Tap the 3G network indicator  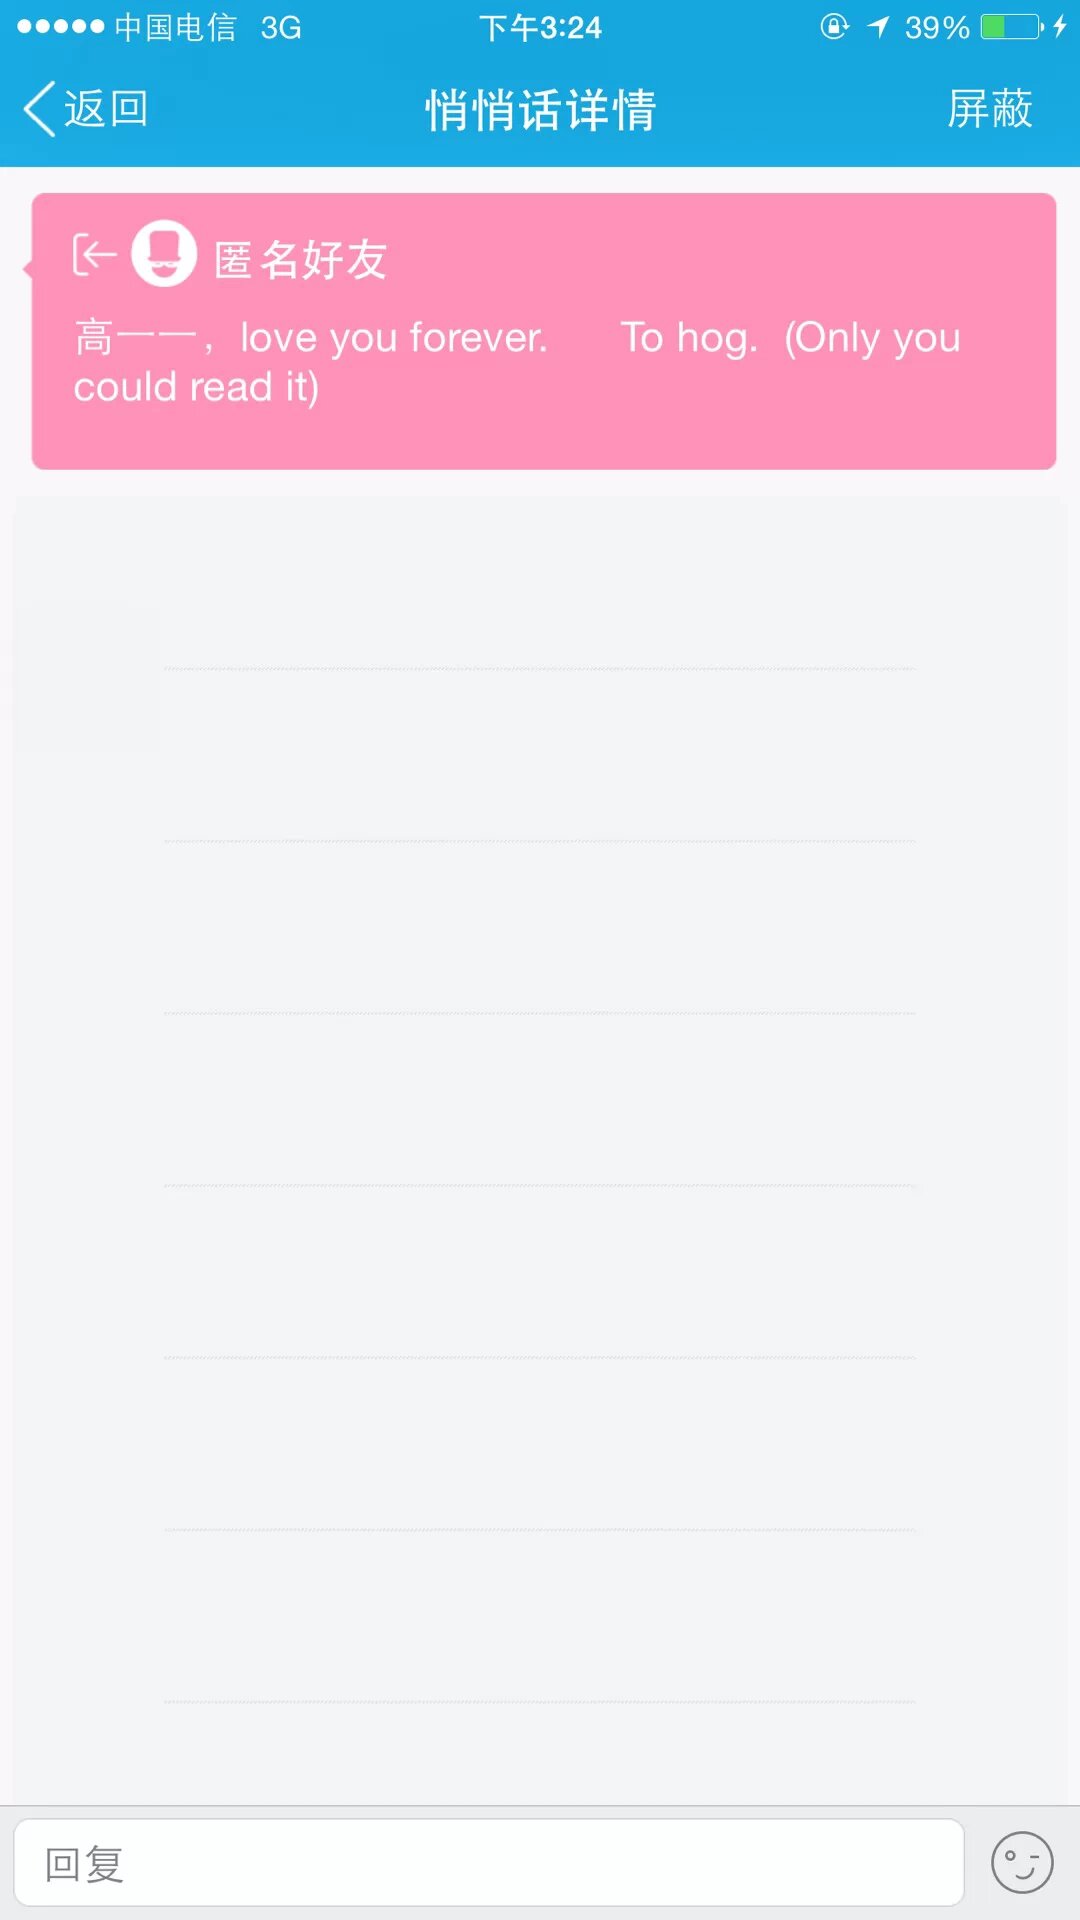pos(281,27)
